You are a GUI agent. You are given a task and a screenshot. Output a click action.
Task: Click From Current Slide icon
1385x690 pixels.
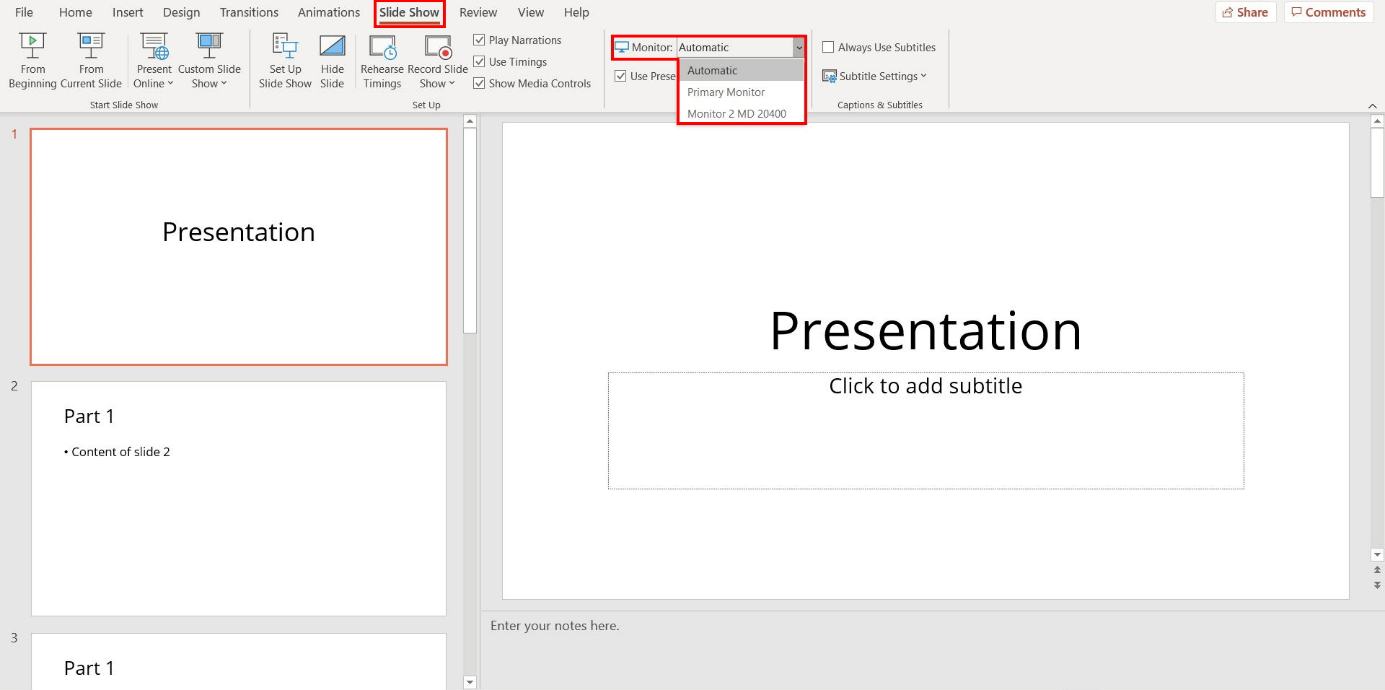point(91,47)
